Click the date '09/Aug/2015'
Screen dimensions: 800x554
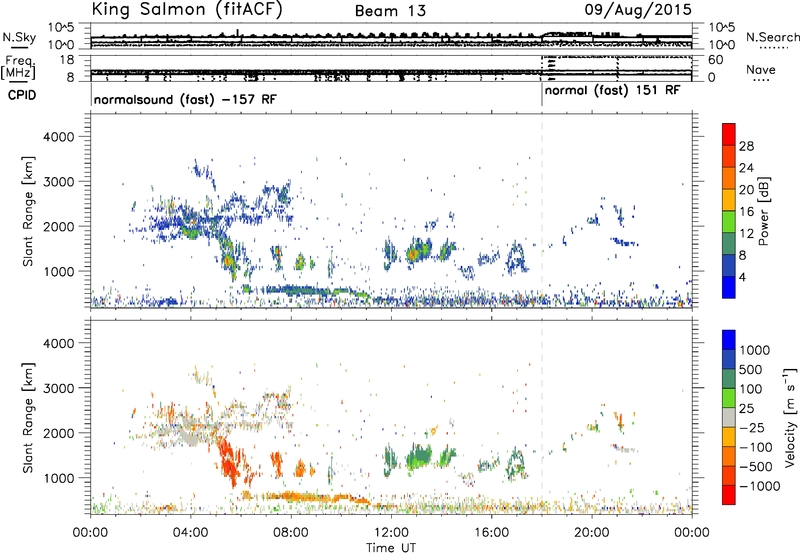638,10
